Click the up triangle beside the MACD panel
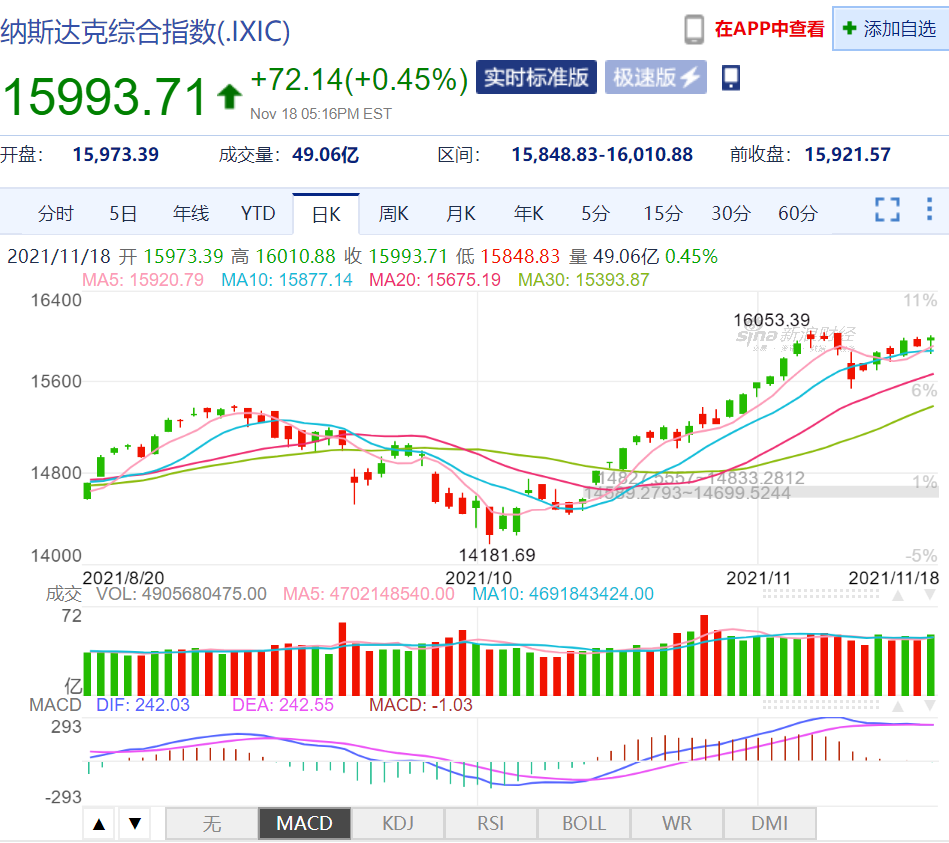949x843 pixels. click(x=898, y=706)
